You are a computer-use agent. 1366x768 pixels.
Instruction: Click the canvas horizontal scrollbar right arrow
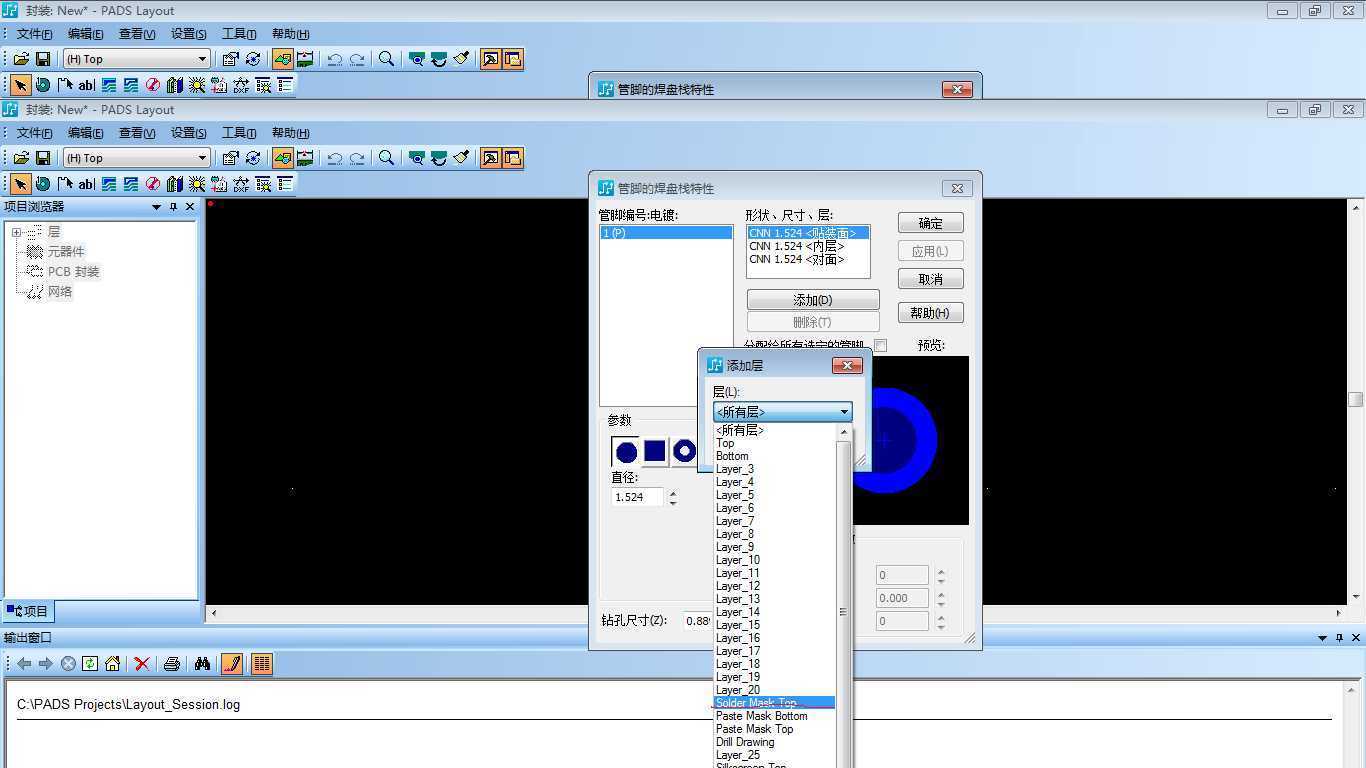pyautogui.click(x=1340, y=613)
